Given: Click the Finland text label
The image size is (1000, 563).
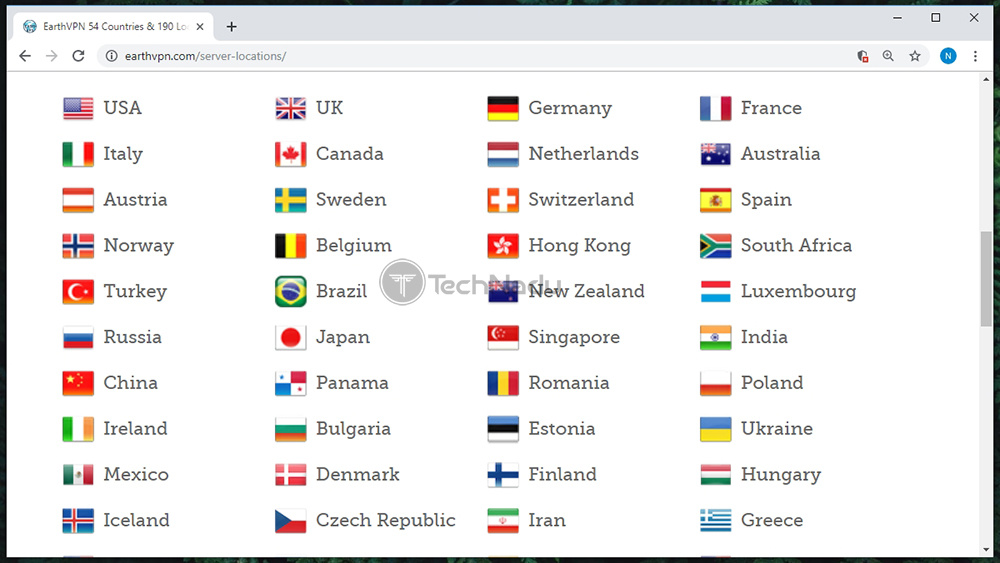Looking at the screenshot, I should 562,475.
